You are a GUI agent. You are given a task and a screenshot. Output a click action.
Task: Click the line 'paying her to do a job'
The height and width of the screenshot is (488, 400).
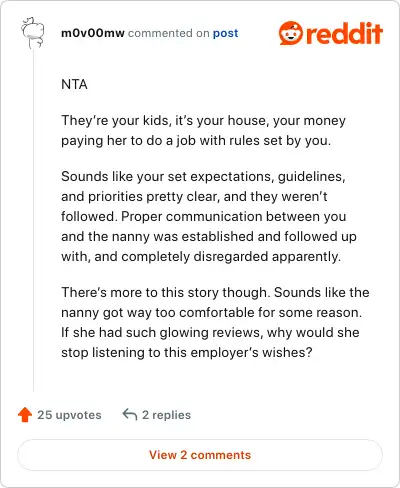[196, 140]
